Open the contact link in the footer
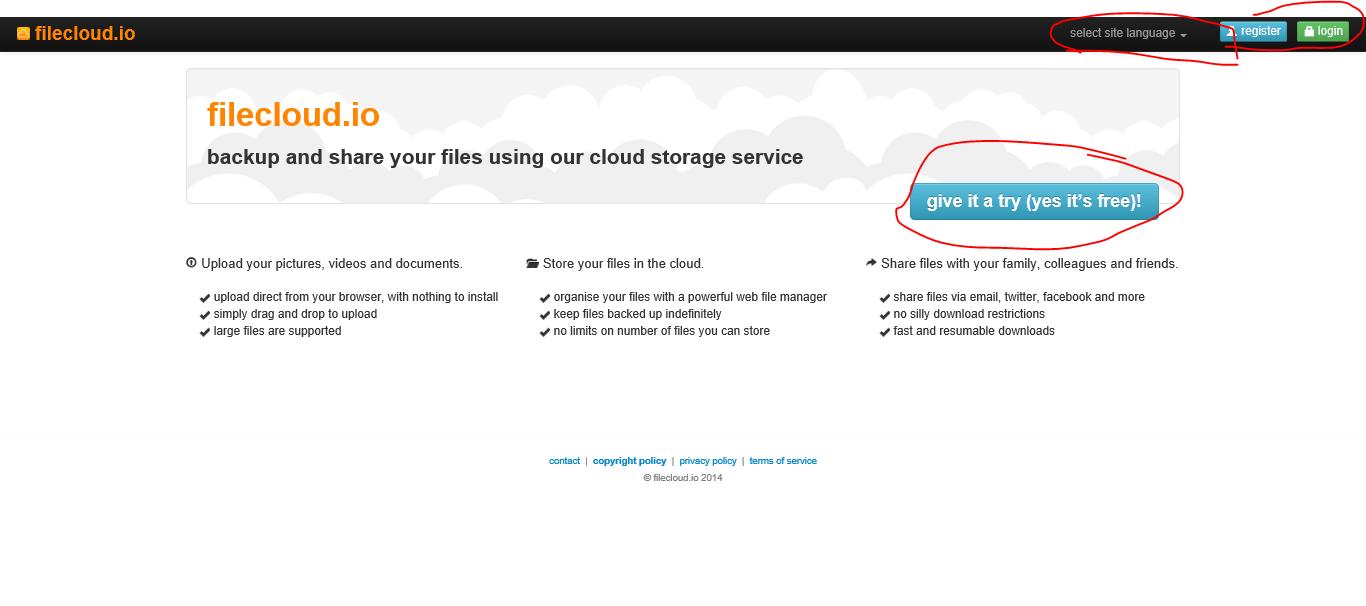This screenshot has height=606, width=1366. pos(564,461)
